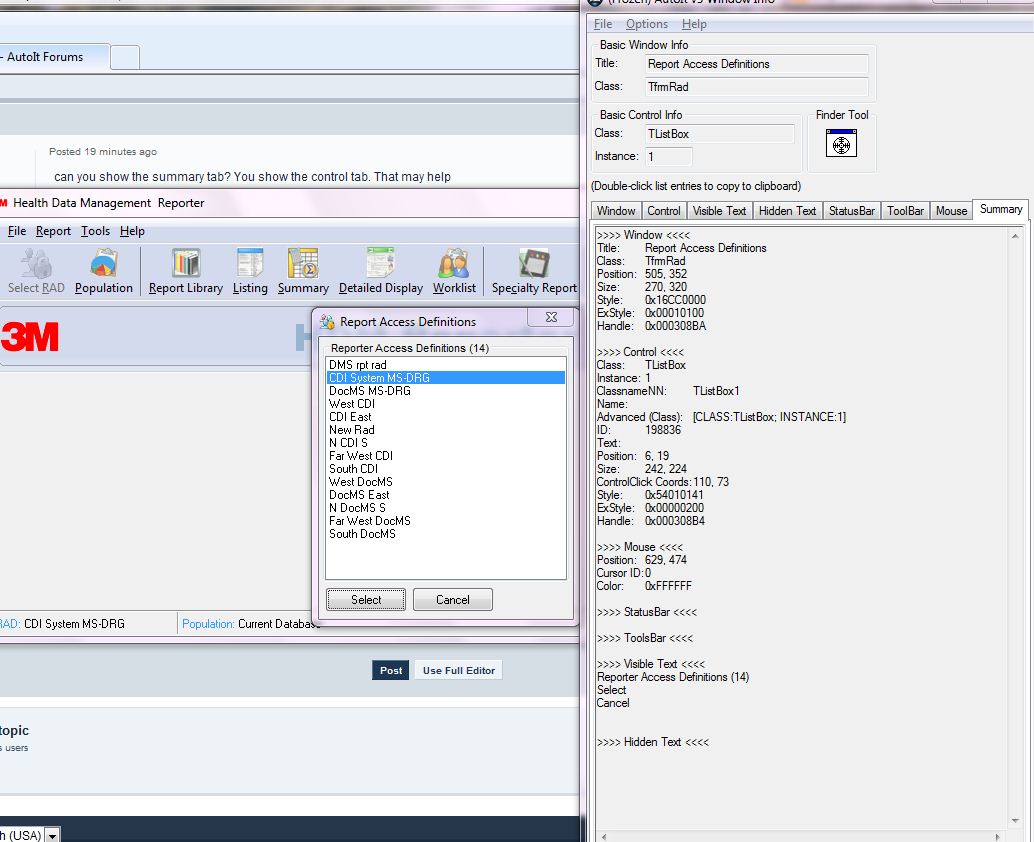The image size is (1034, 842).
Task: Switch to the Control tab
Action: [x=663, y=211]
